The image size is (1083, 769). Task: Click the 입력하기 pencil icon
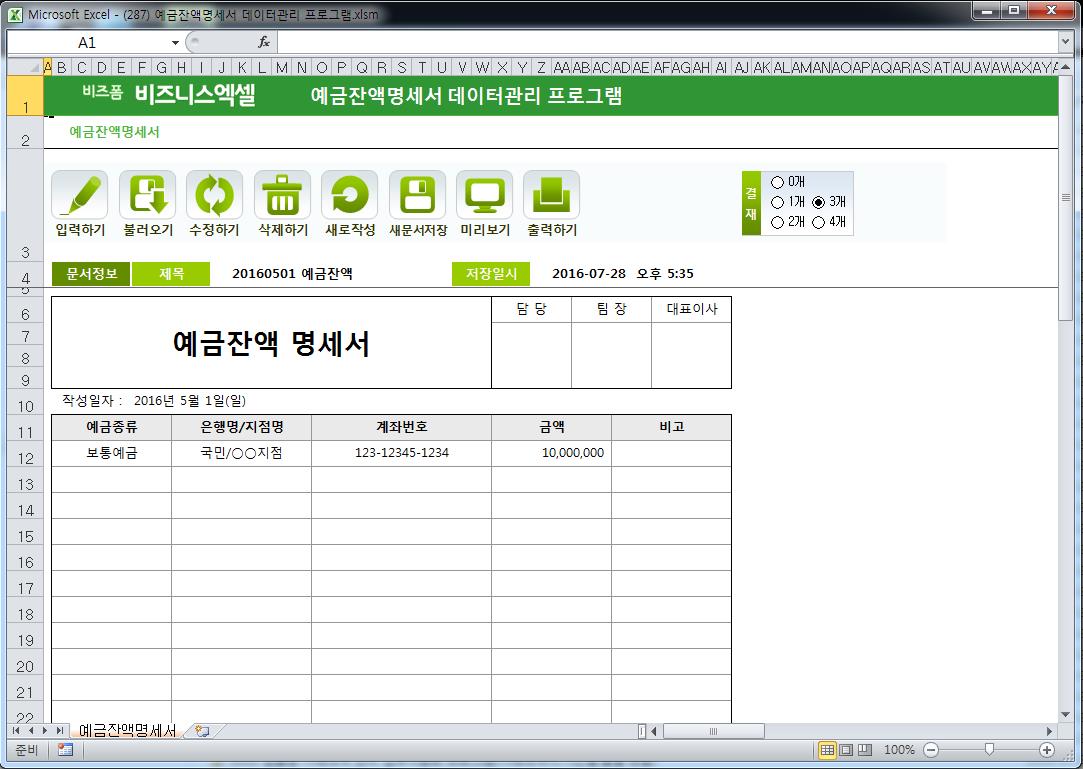tap(80, 195)
